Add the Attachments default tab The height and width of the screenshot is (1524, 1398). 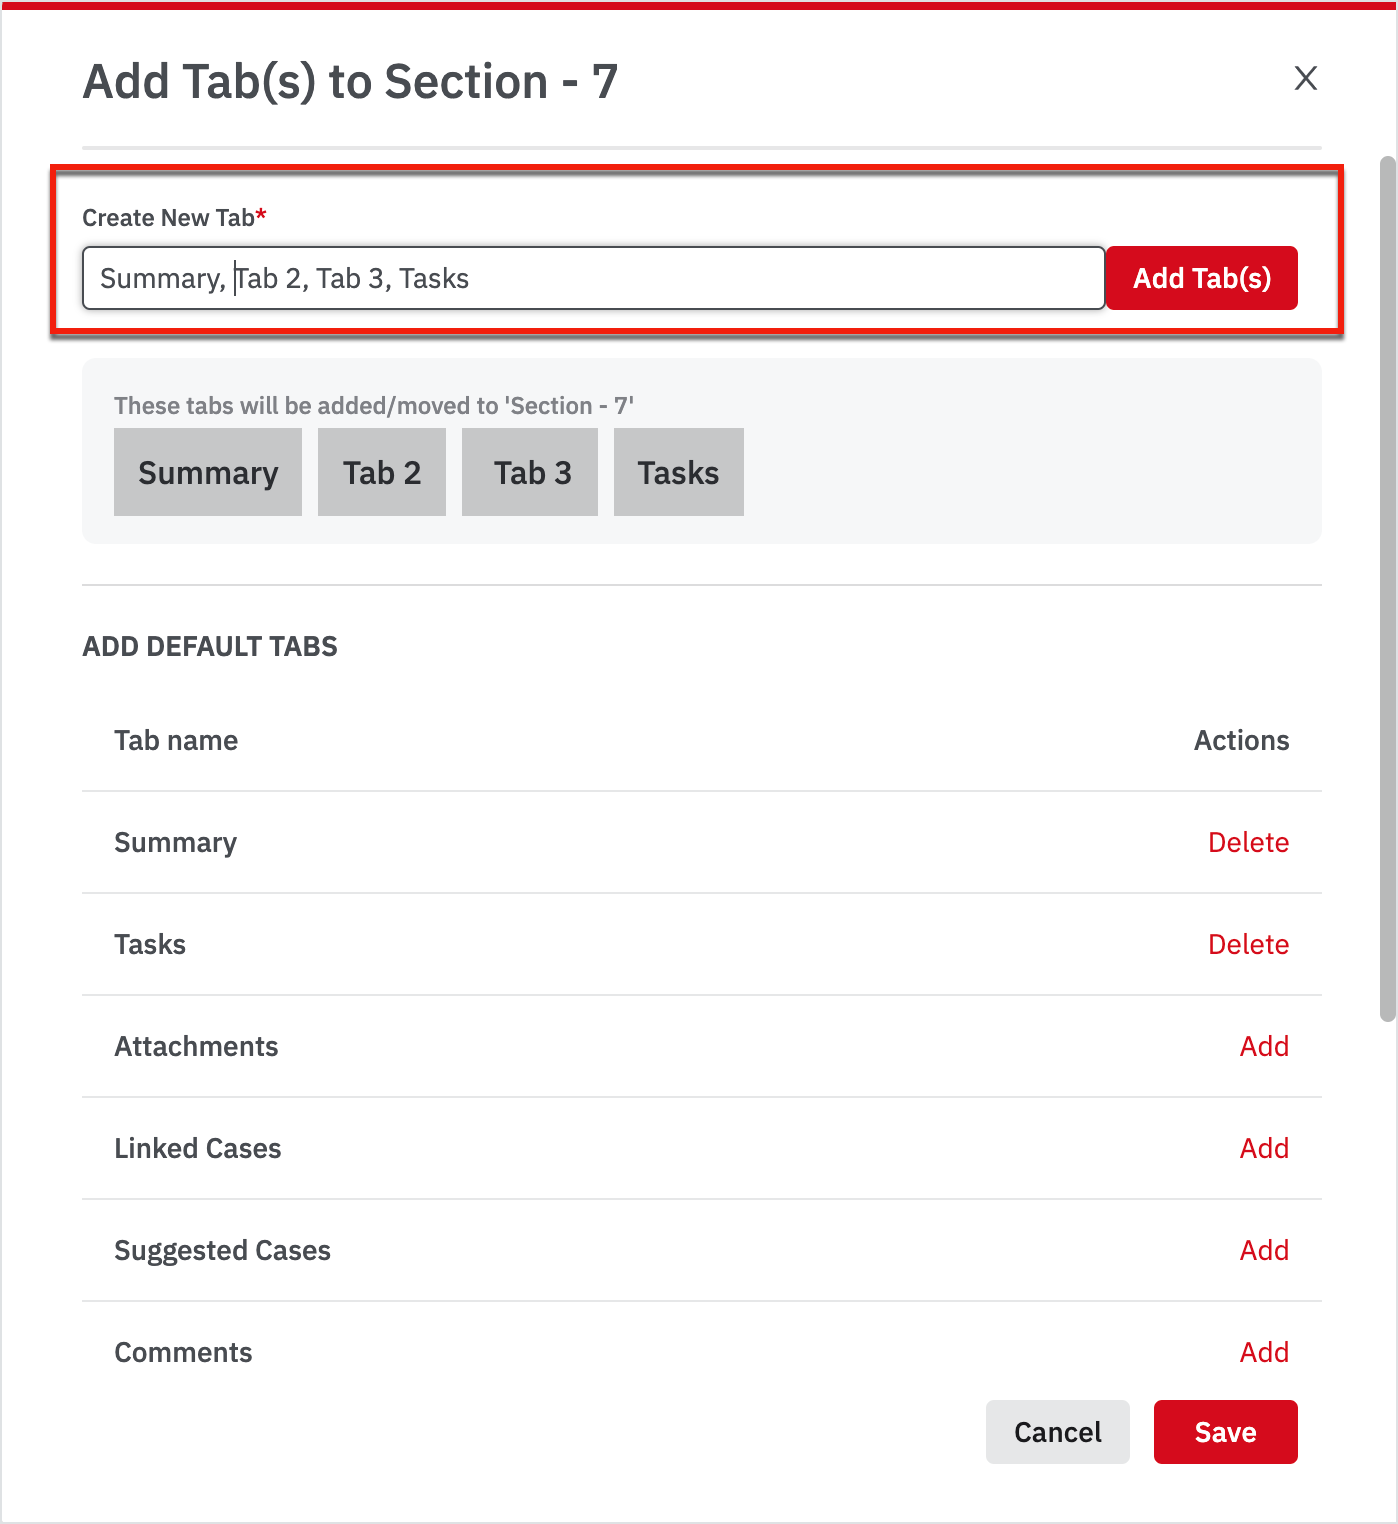(1264, 1046)
